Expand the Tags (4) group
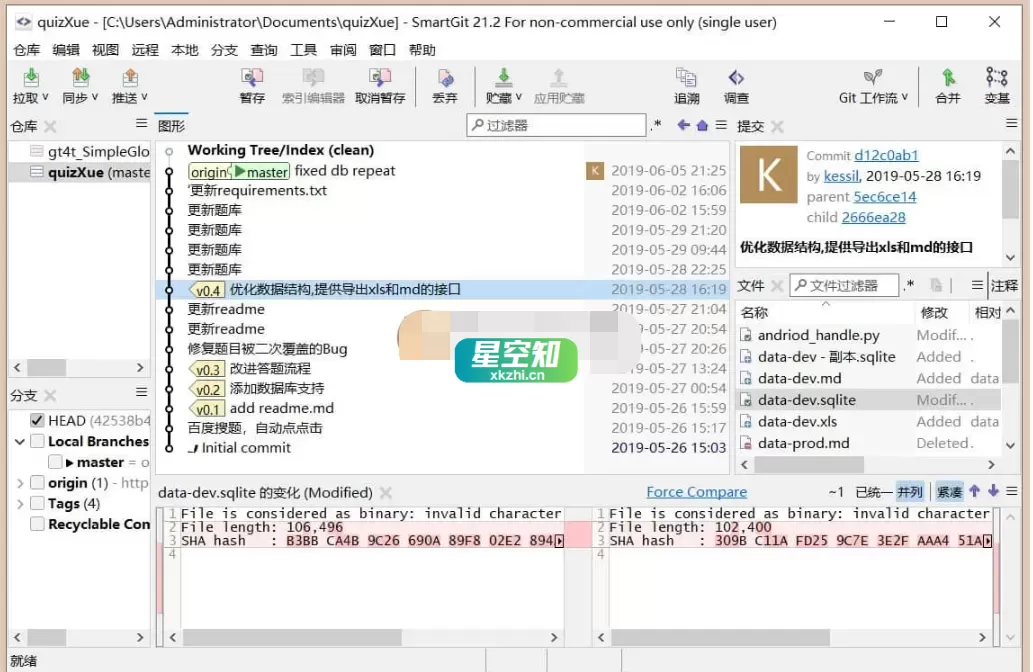Screen dimensions: 1033x672 pos(18,504)
